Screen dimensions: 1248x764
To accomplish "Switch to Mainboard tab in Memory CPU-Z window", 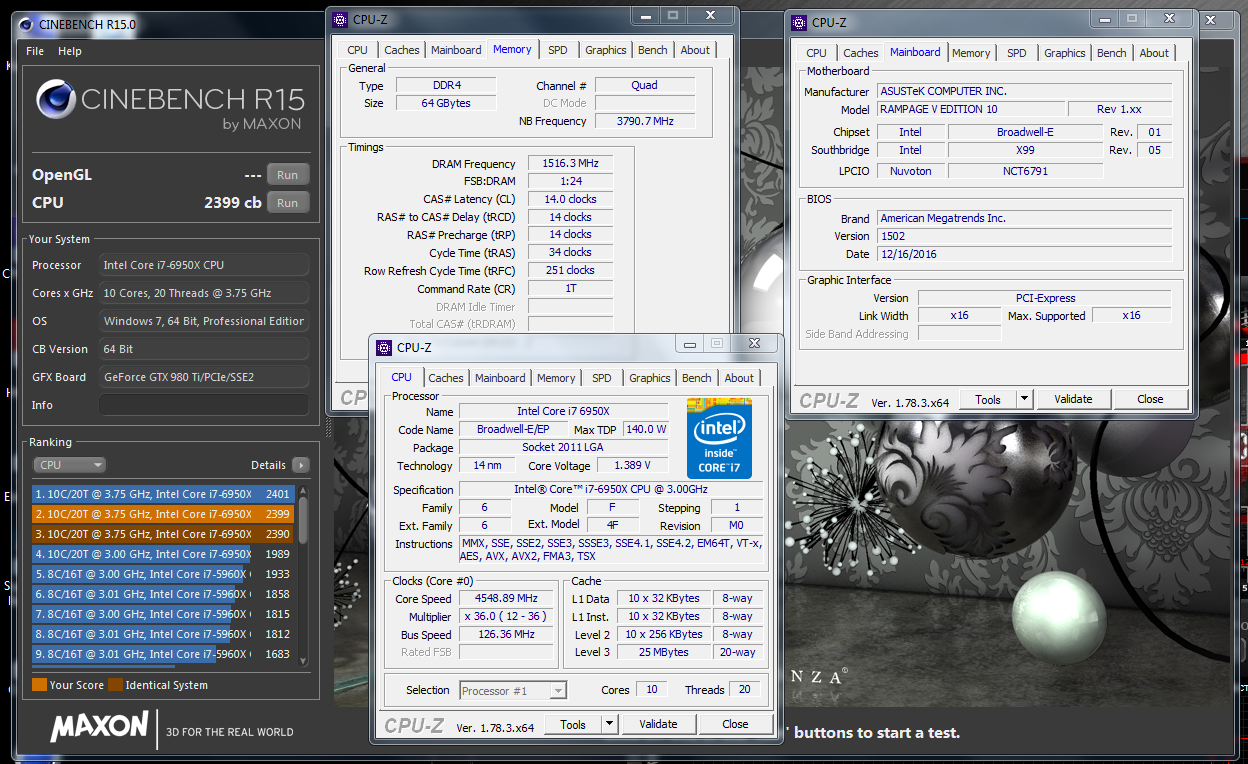I will click(x=456, y=50).
